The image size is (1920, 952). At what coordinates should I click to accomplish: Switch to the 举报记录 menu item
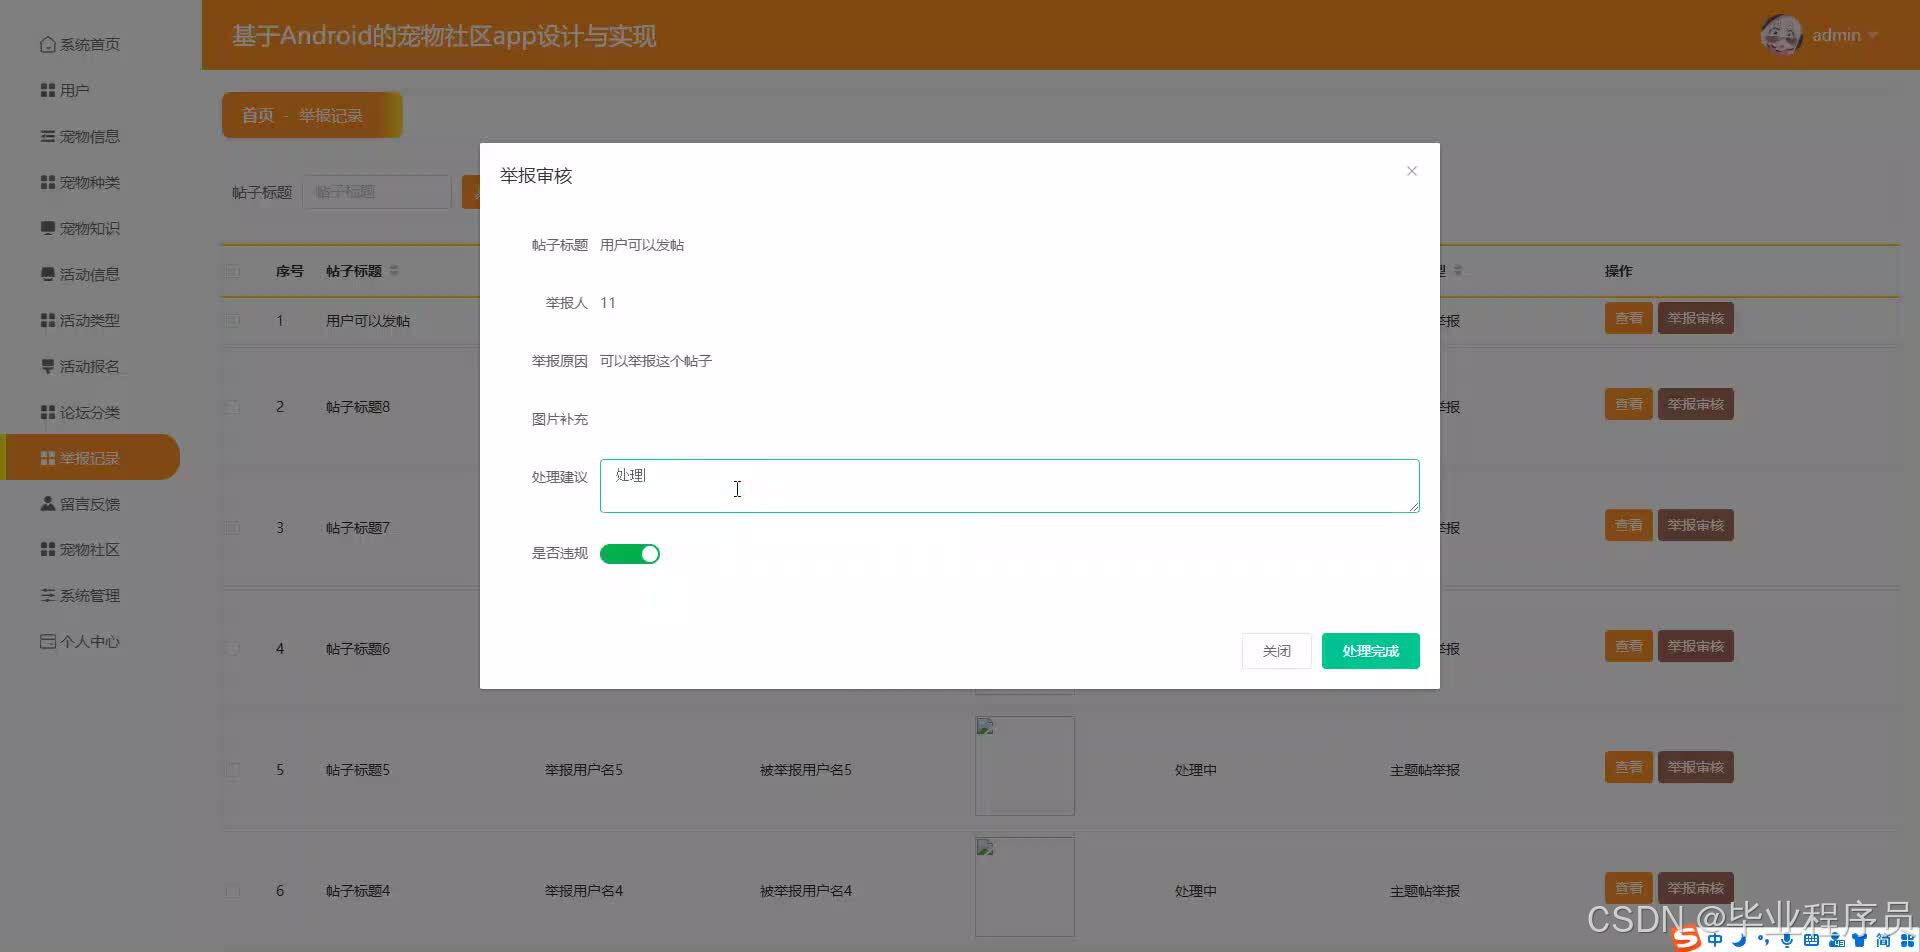[x=90, y=457]
